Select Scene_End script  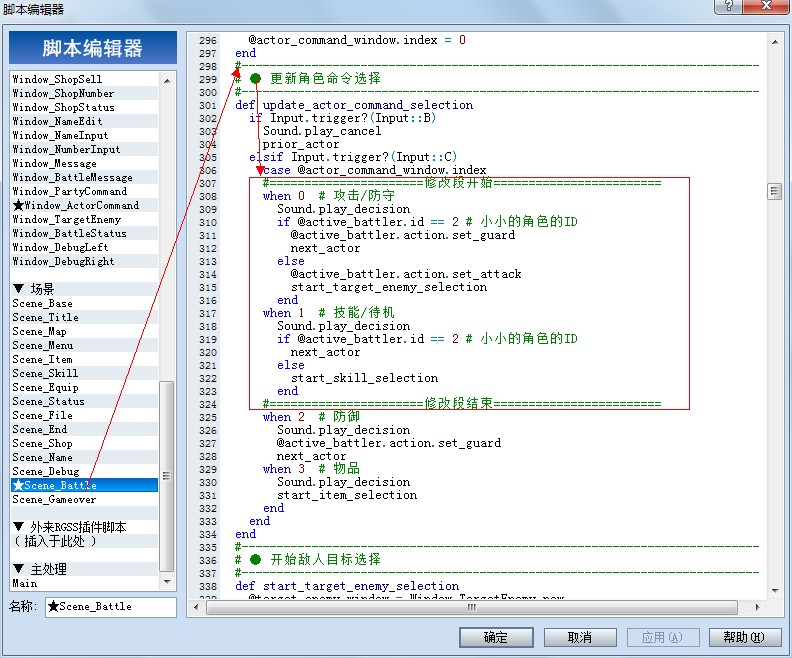point(84,430)
